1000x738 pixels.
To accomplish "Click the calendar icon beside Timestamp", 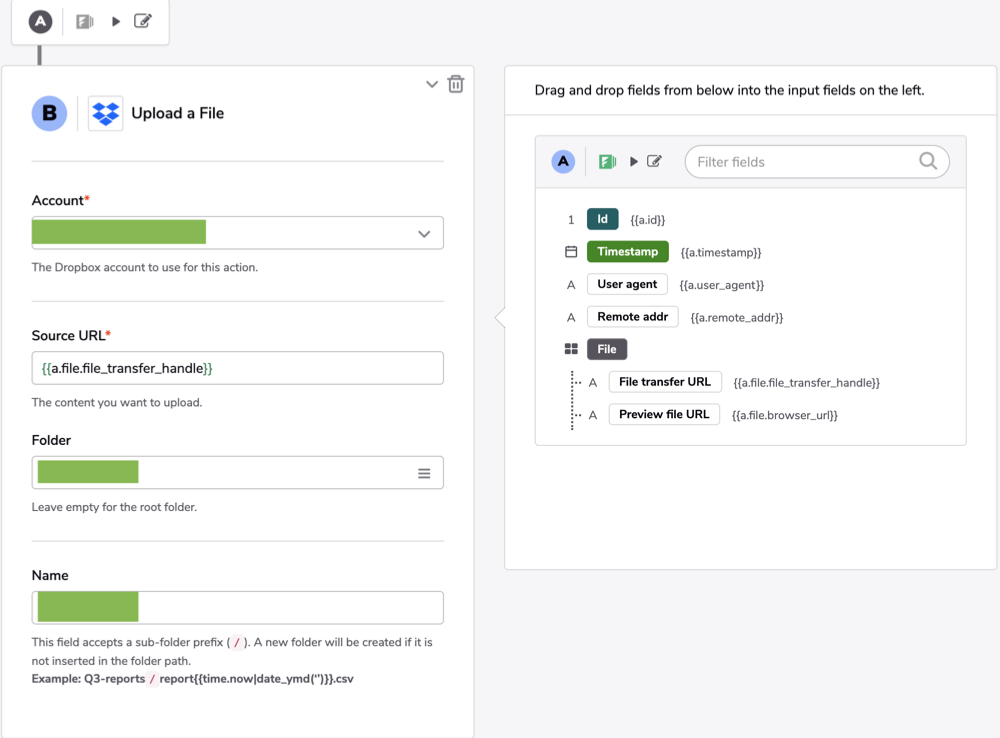I will pos(571,252).
